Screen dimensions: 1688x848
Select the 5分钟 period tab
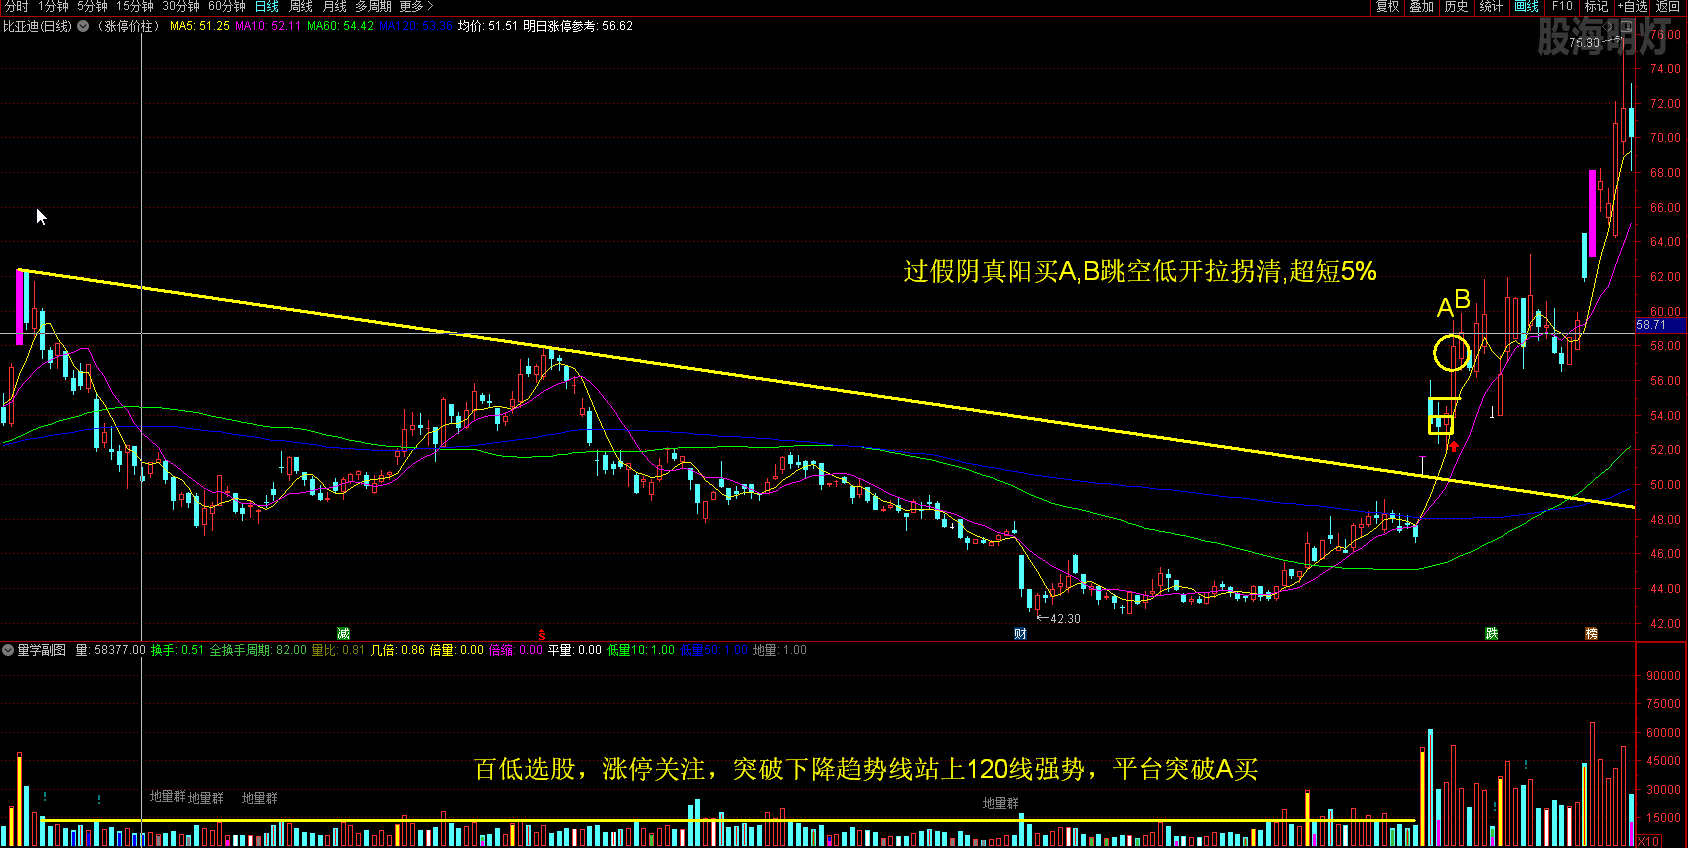92,6
